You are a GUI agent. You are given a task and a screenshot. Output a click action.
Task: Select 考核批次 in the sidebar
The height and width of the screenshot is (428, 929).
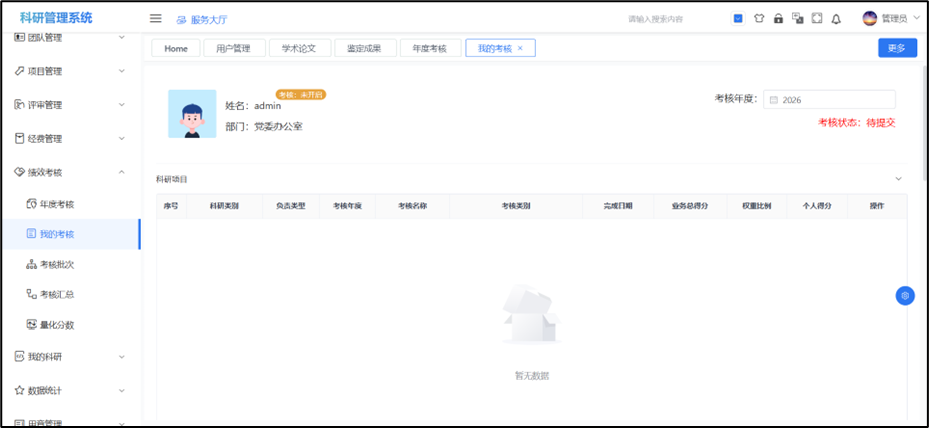57,265
